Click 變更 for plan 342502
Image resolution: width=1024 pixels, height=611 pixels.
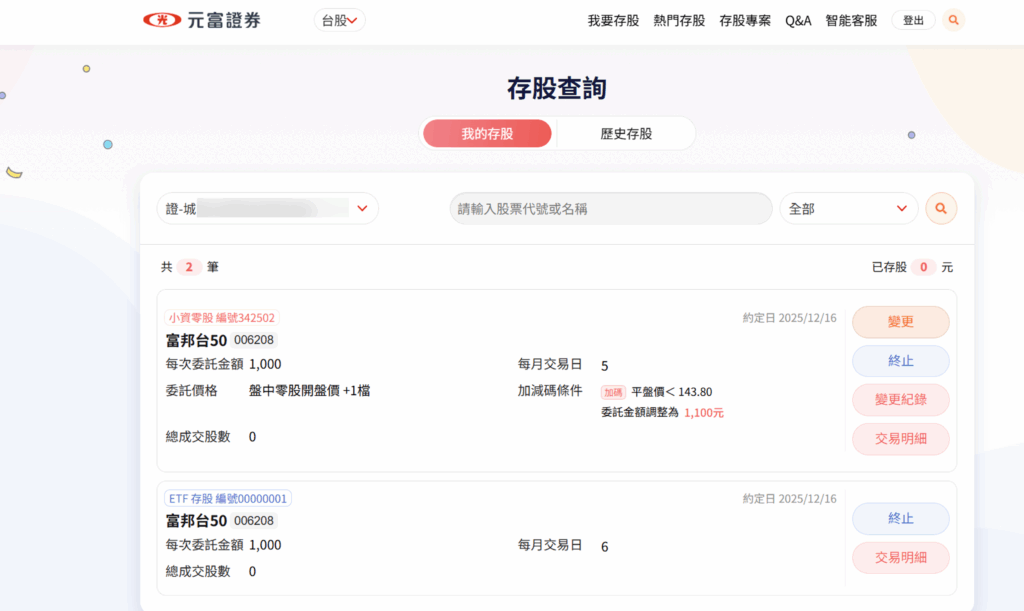900,322
